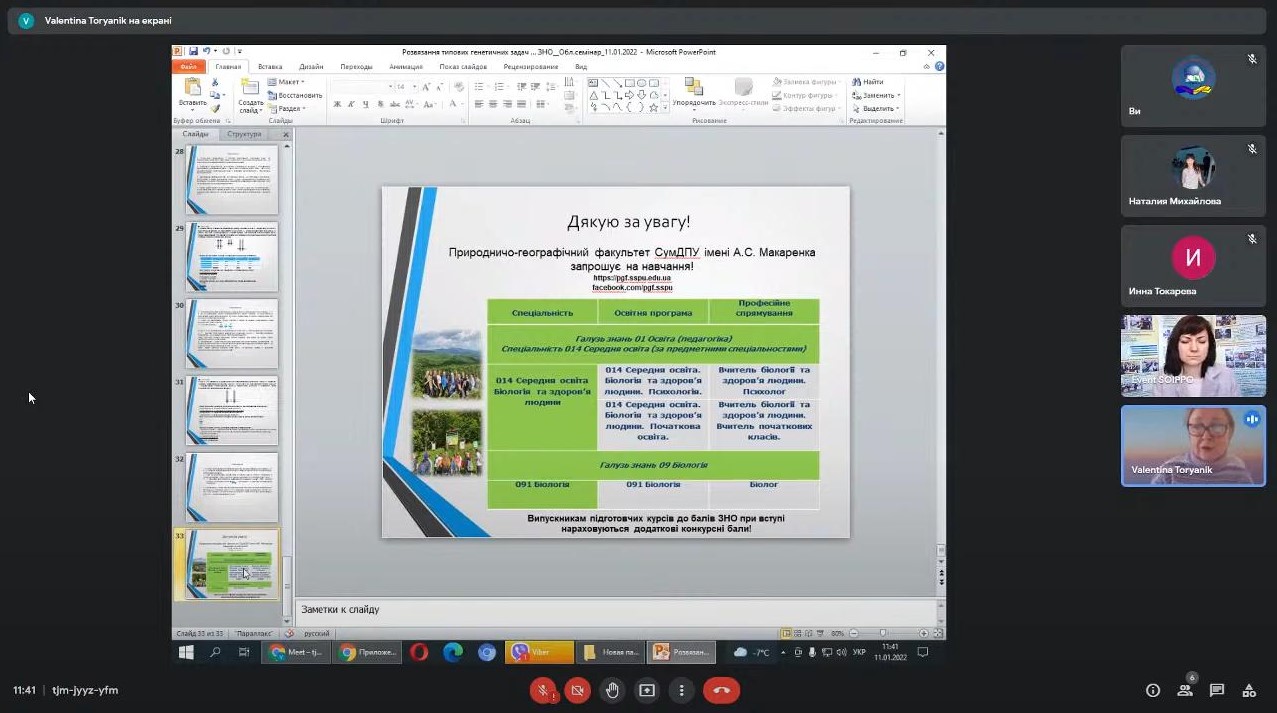Screen dimensions: 1277x713
Task: Adjust the PowerPoint zoom slider
Action: (x=883, y=633)
